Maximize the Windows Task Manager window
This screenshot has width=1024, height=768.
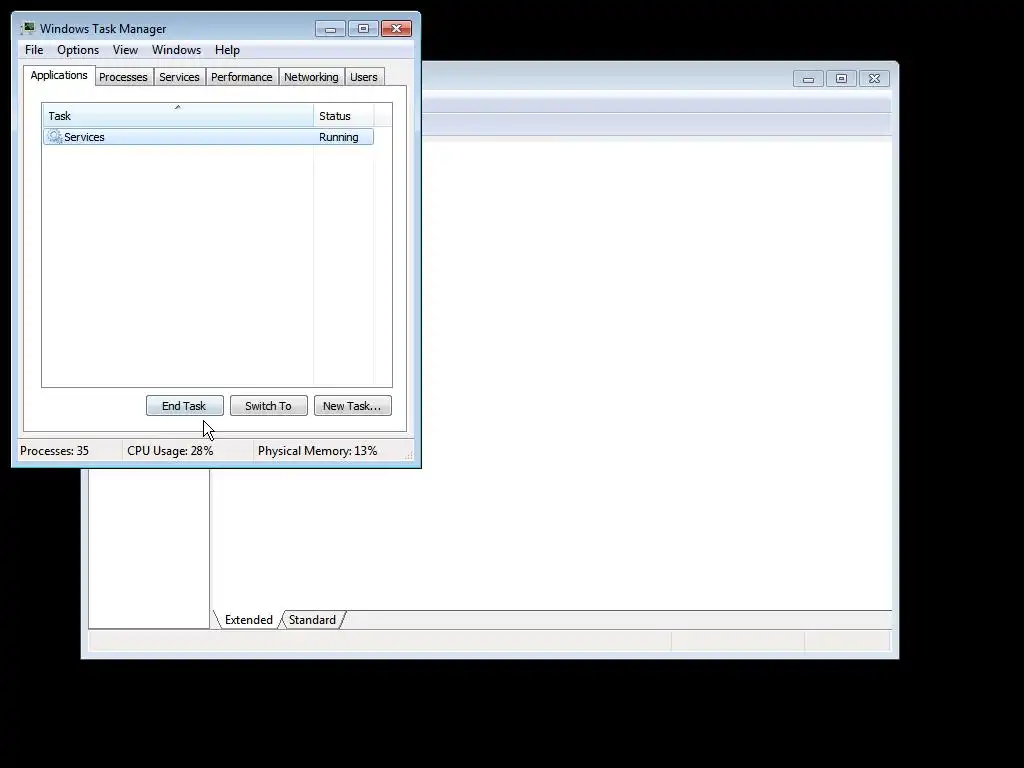363,29
